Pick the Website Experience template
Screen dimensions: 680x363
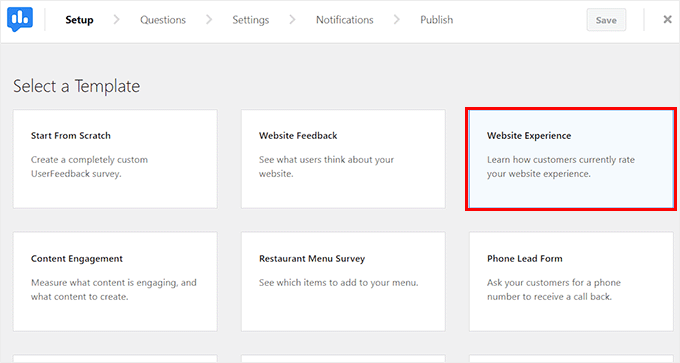(571, 159)
